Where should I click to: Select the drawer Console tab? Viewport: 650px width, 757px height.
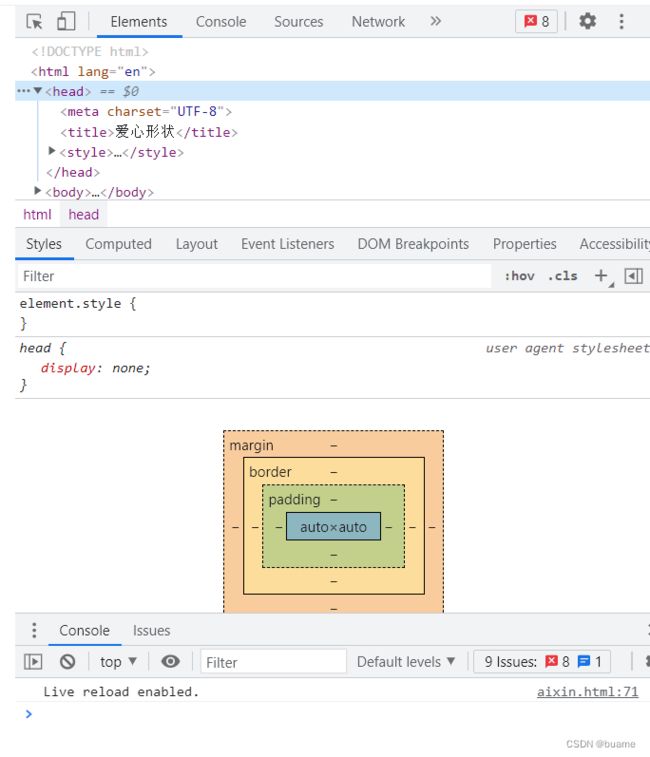click(85, 631)
